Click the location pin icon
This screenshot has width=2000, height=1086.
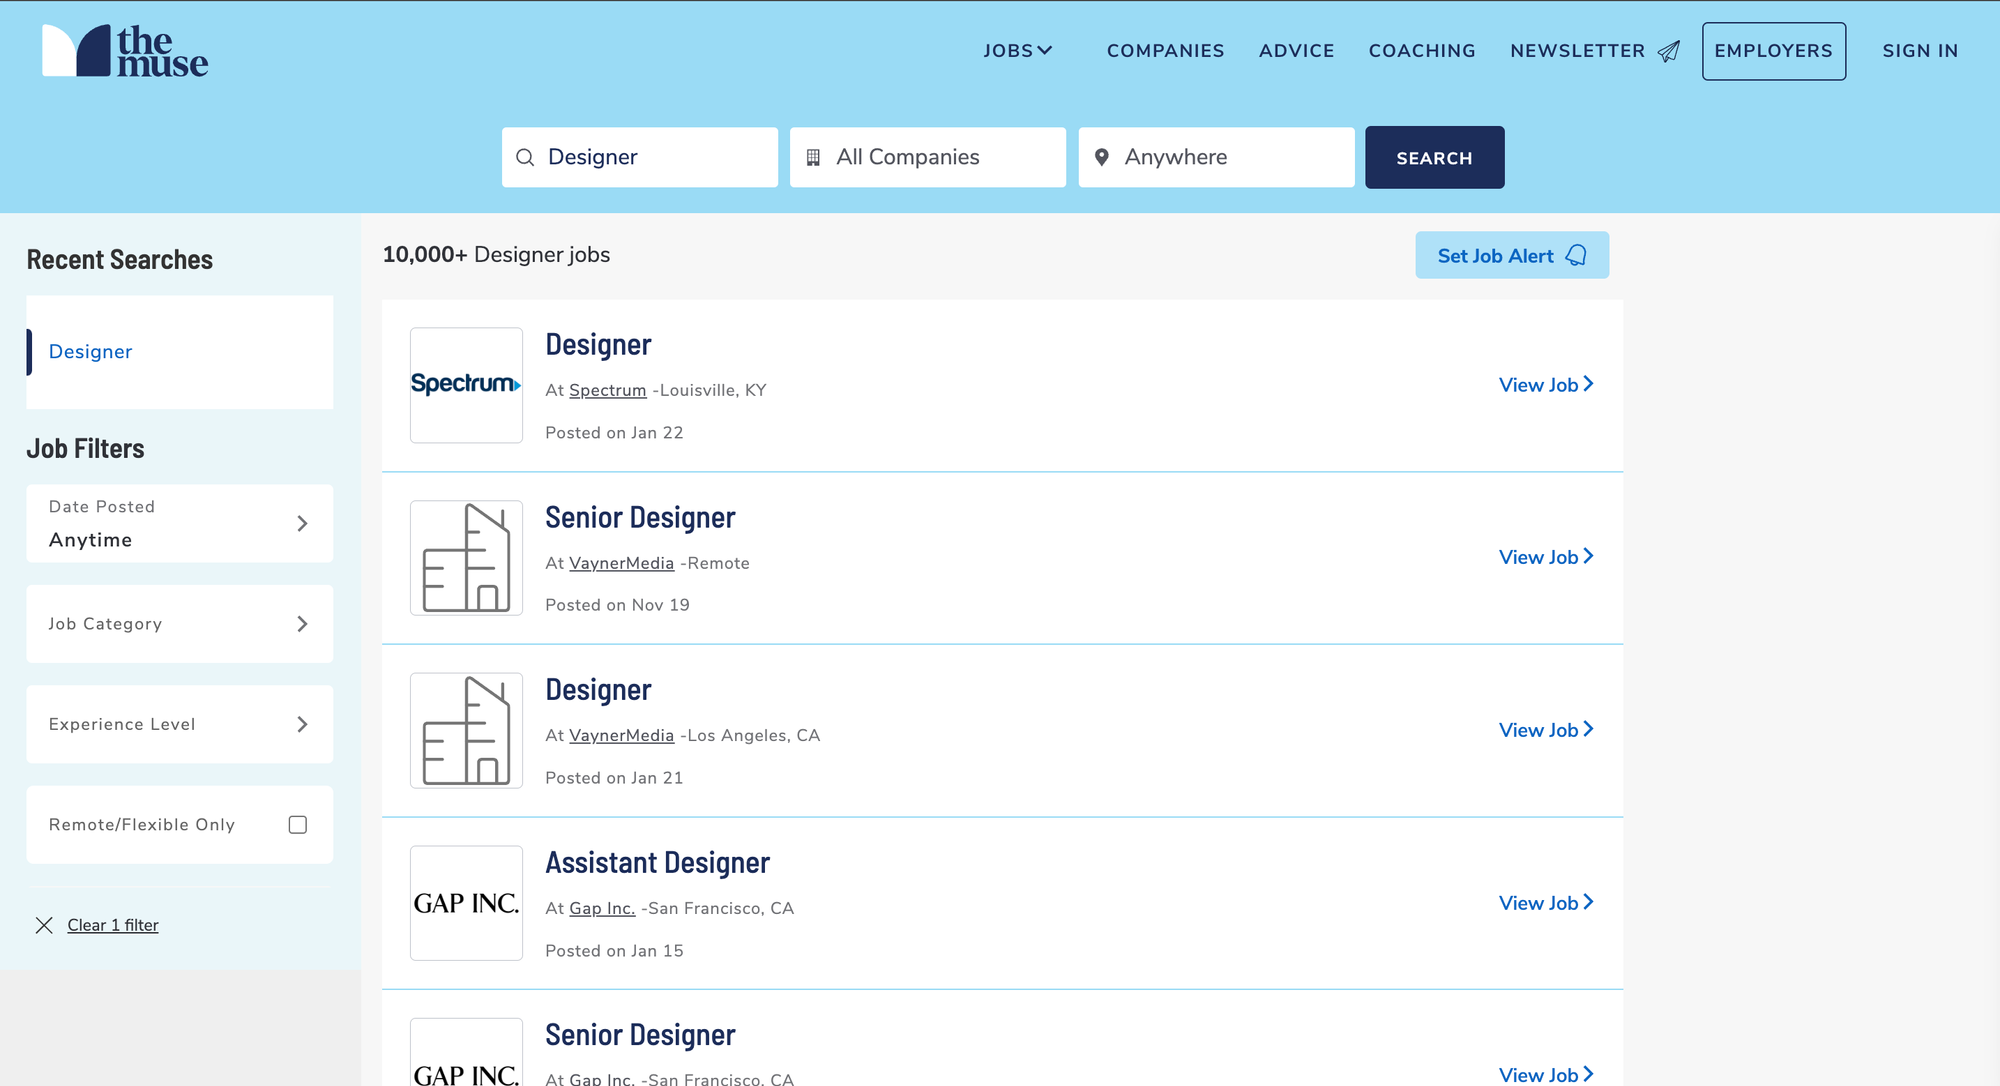1101,157
